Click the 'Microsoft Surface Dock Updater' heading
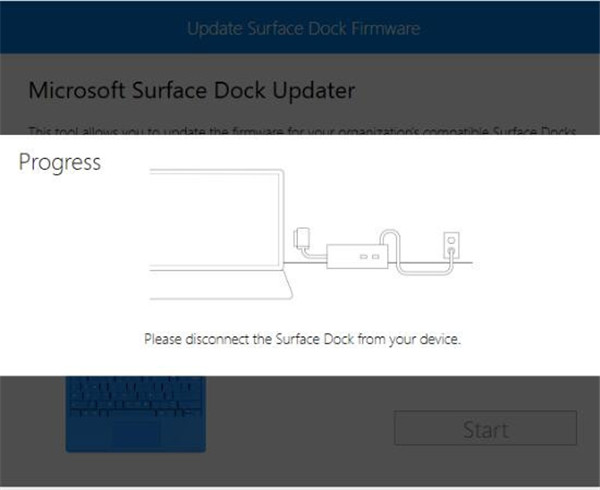This screenshot has height=490, width=600. [192, 91]
